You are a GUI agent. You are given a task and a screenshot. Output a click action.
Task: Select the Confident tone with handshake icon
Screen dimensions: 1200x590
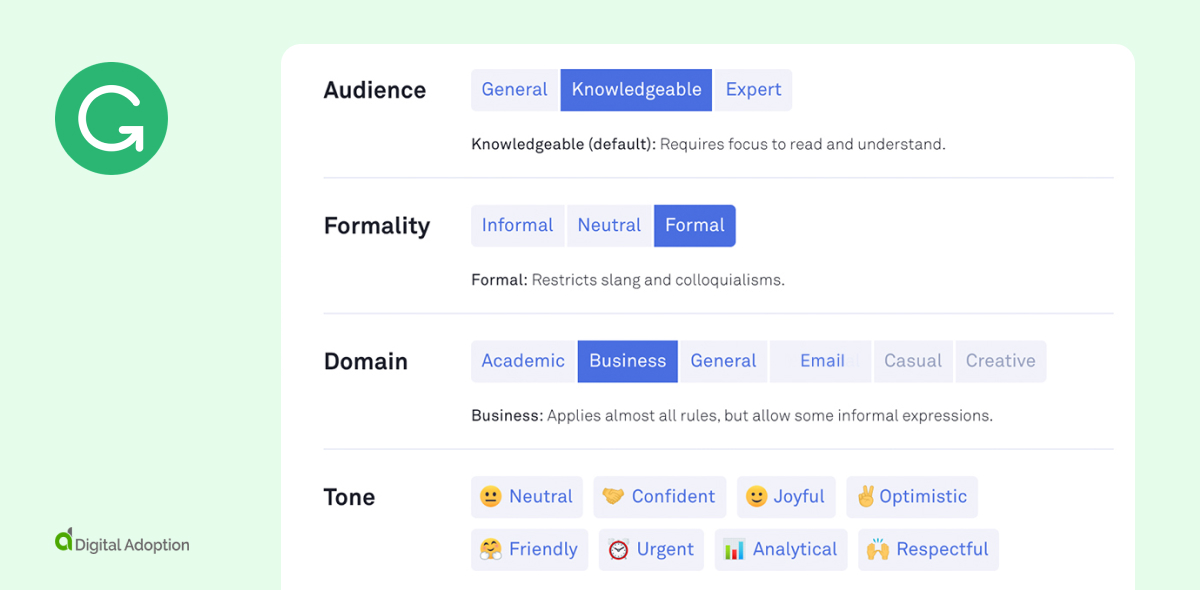(659, 496)
